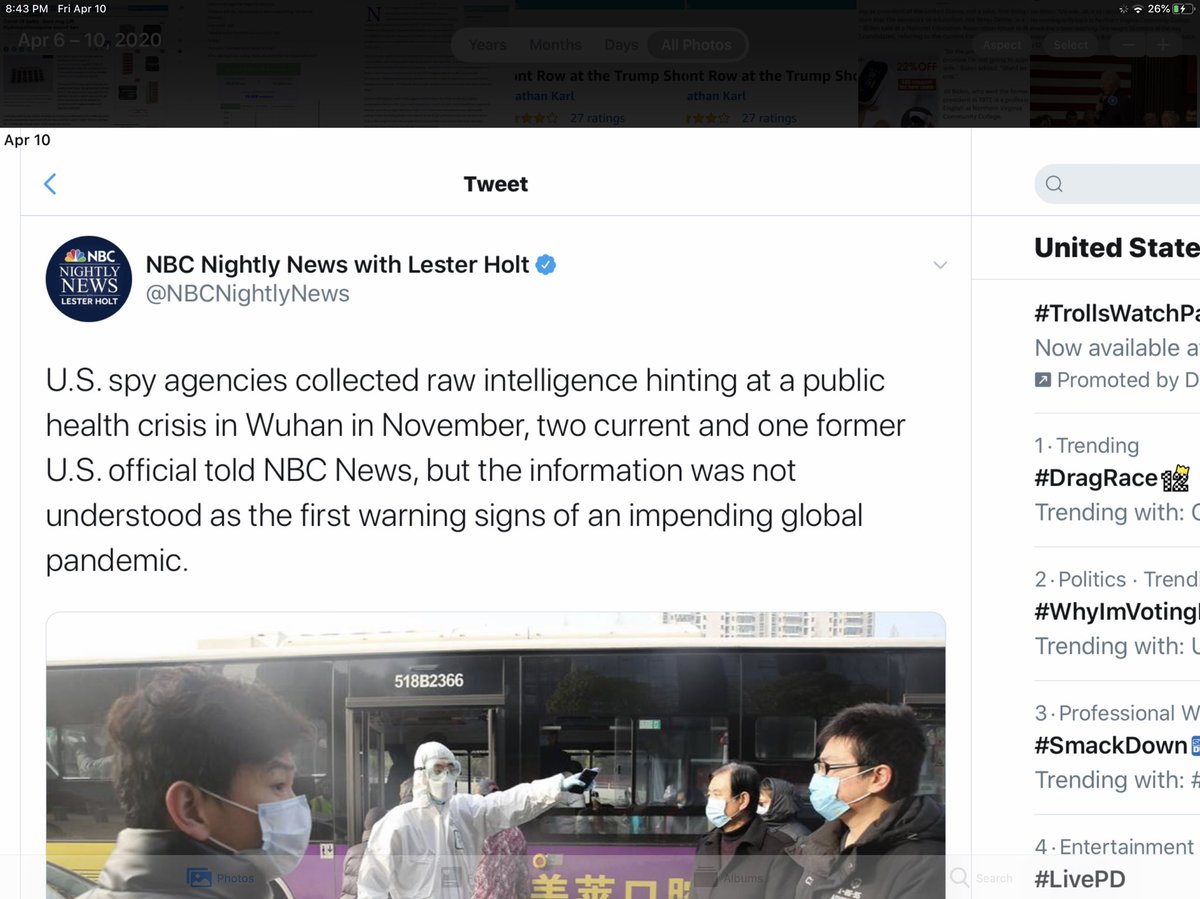Tap the blue verified badge after Lester Holt
Viewport: 1200px width, 899px height.
(546, 265)
